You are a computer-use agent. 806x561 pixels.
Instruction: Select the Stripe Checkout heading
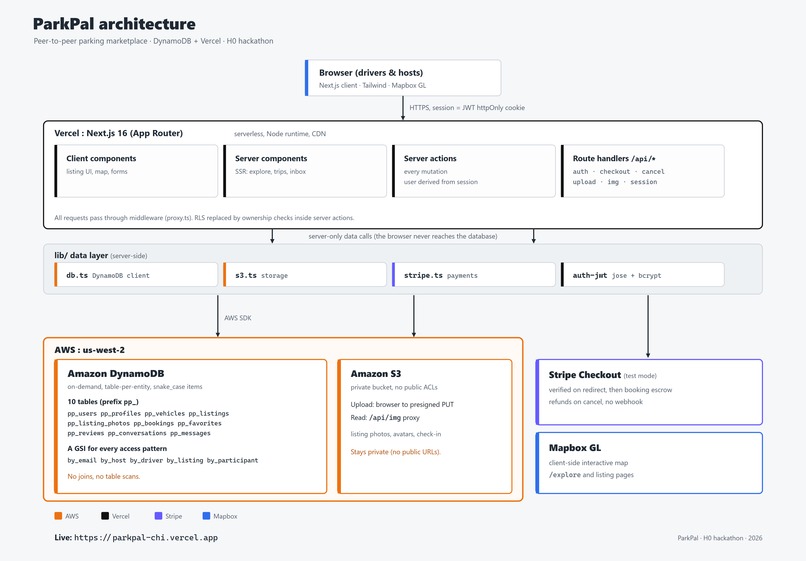tap(584, 375)
